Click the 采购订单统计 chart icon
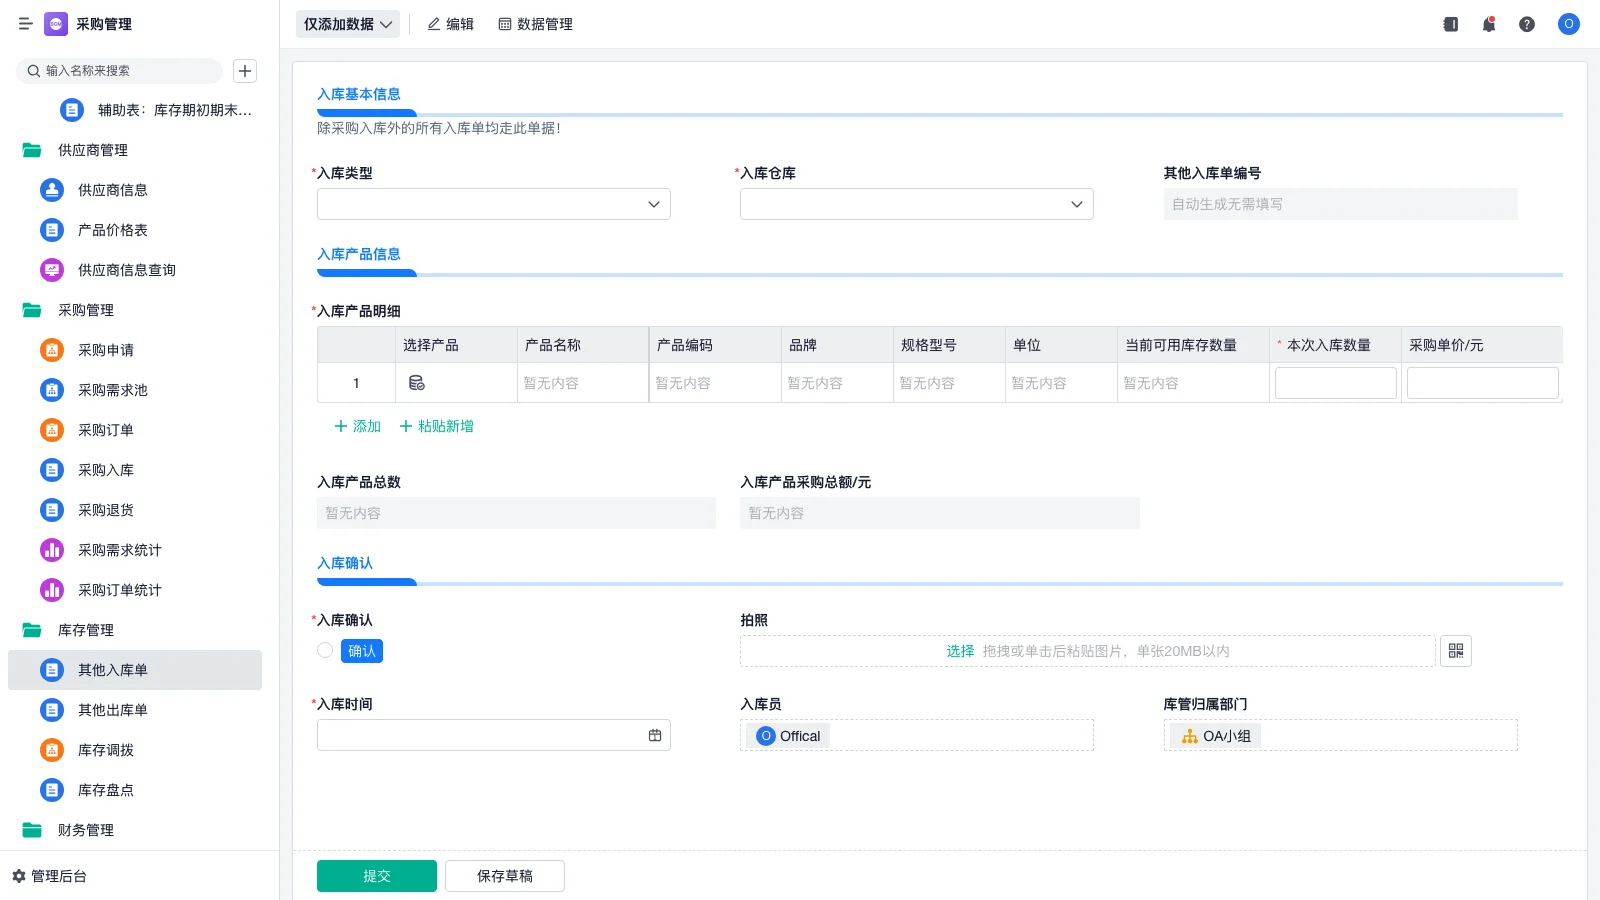 tap(52, 590)
